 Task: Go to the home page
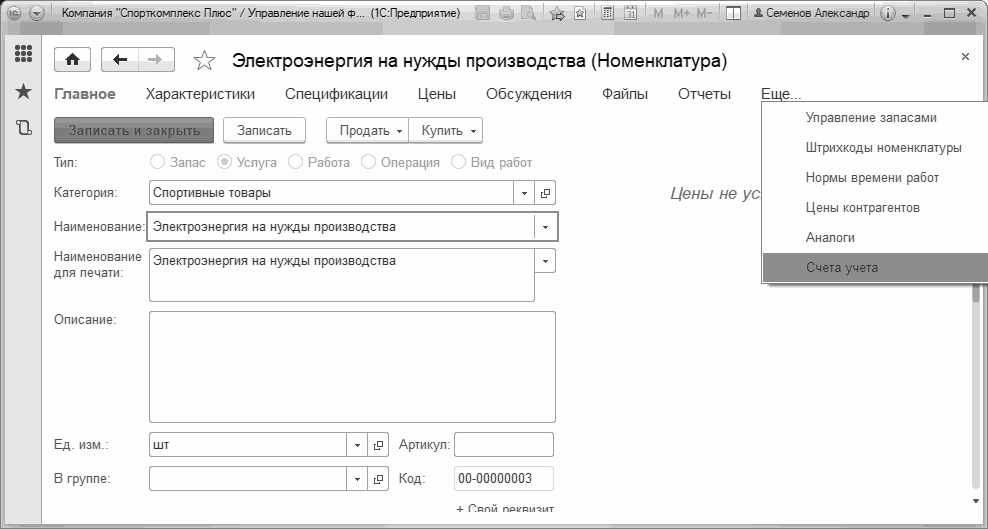pos(72,60)
